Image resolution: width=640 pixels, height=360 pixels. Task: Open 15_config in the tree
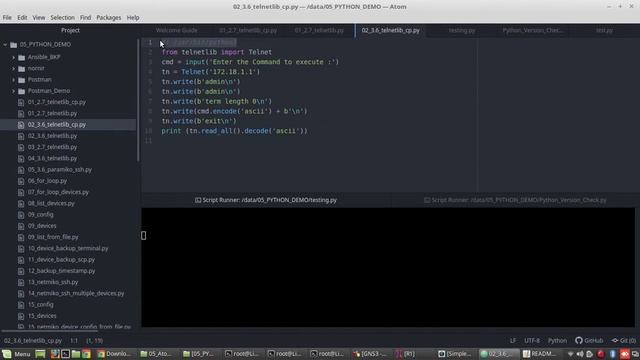(x=40, y=304)
